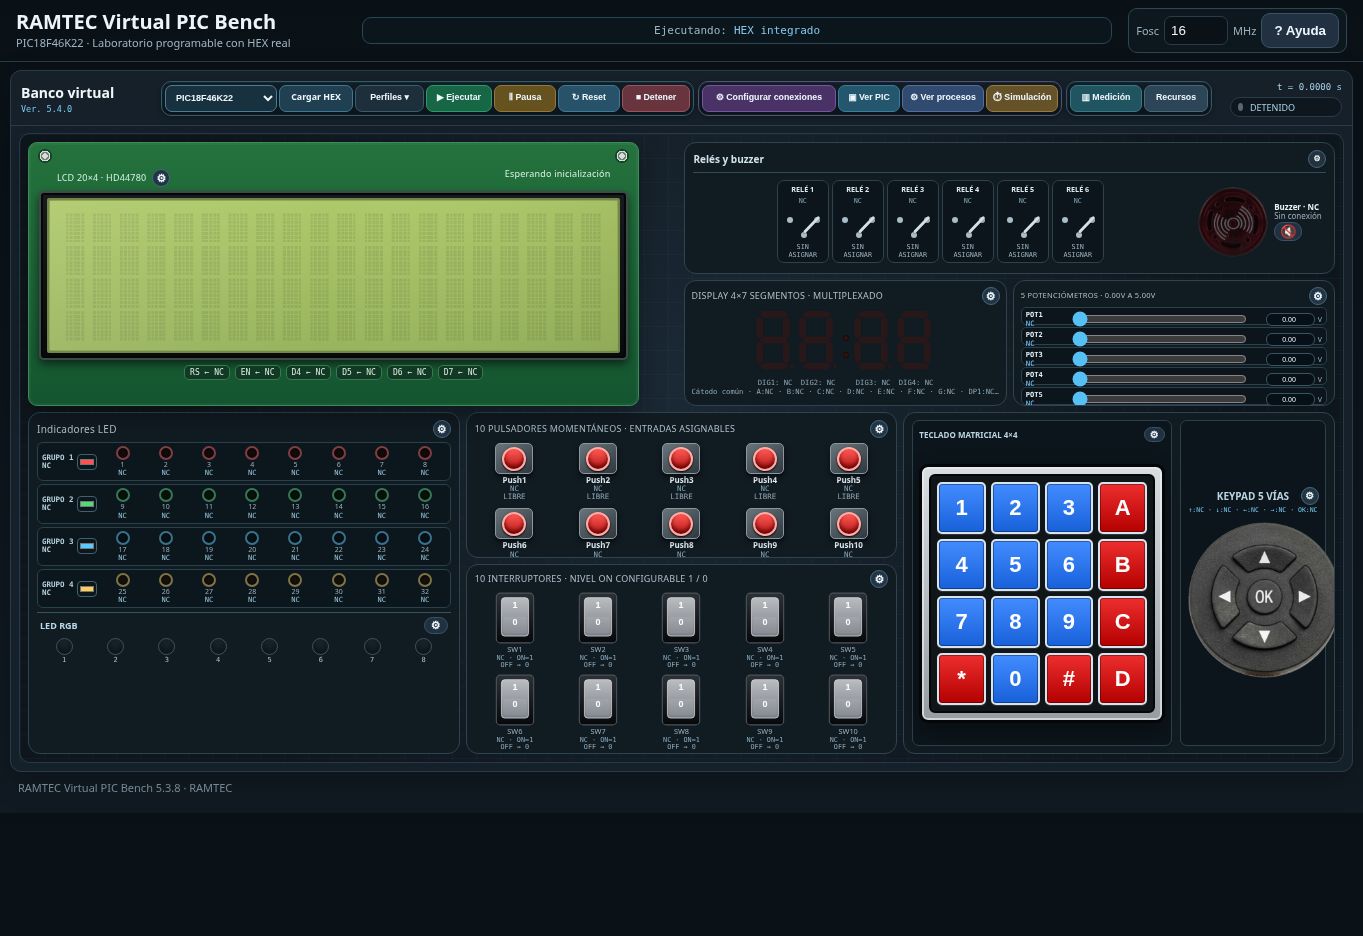This screenshot has width=1363, height=936.
Task: Toggle switch SW3
Action: [x=681, y=618]
